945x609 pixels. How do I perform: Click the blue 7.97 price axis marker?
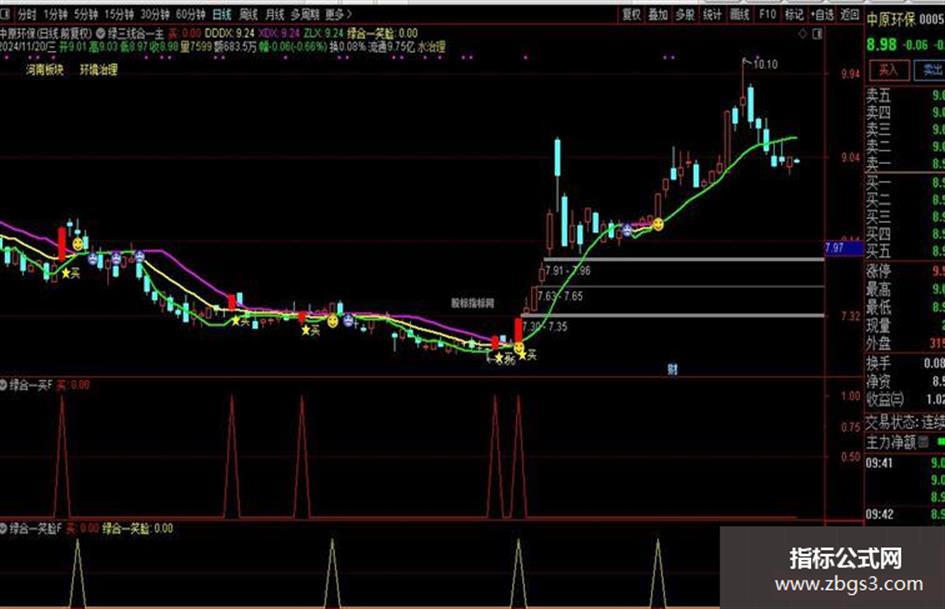[843, 248]
